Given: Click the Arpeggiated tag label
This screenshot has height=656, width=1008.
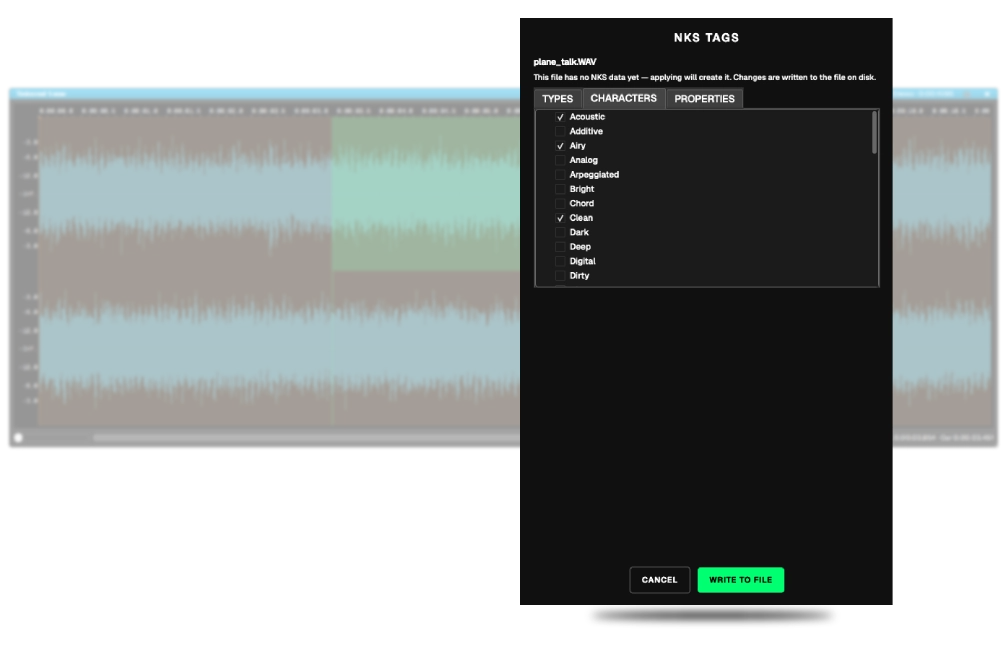Looking at the screenshot, I should [x=594, y=175].
